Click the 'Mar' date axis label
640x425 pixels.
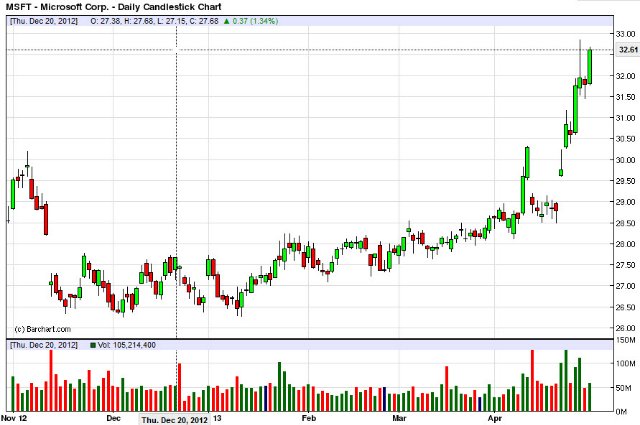pyautogui.click(x=399, y=418)
